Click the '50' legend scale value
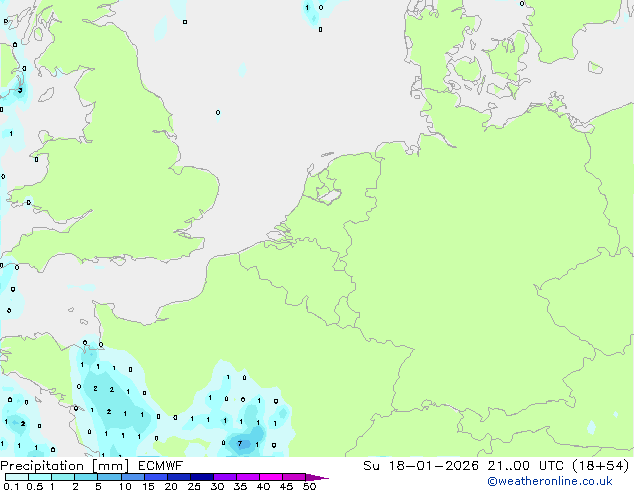 click(309, 486)
